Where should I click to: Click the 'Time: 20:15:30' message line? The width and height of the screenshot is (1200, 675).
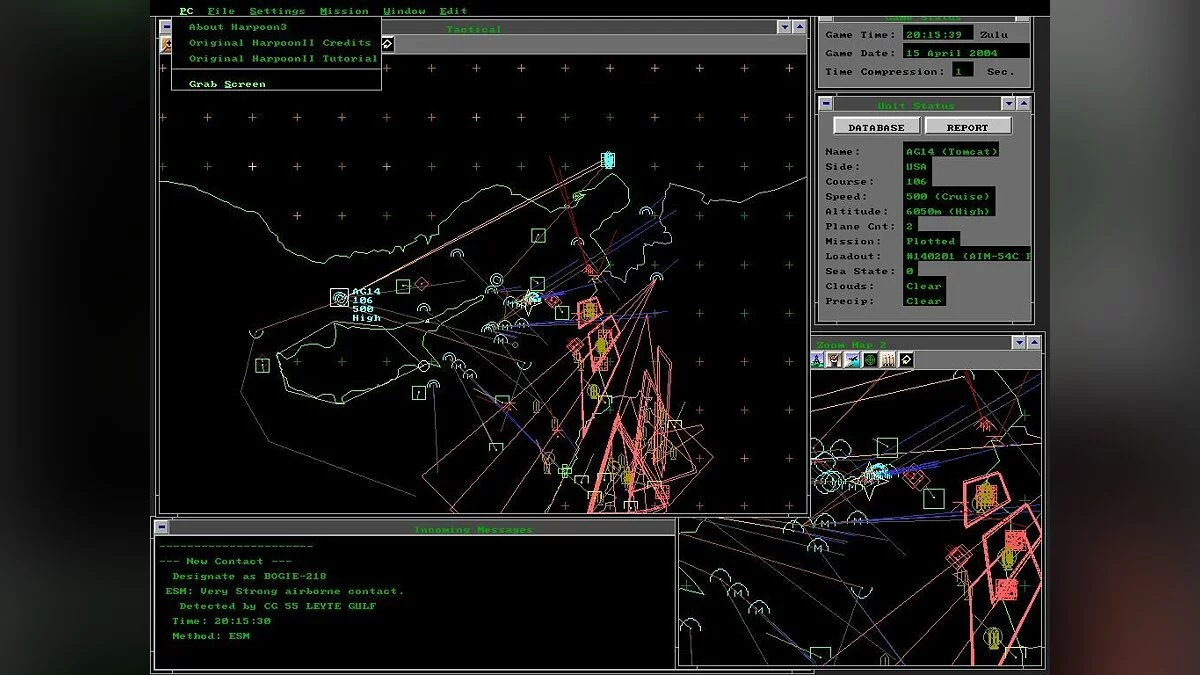click(x=222, y=621)
